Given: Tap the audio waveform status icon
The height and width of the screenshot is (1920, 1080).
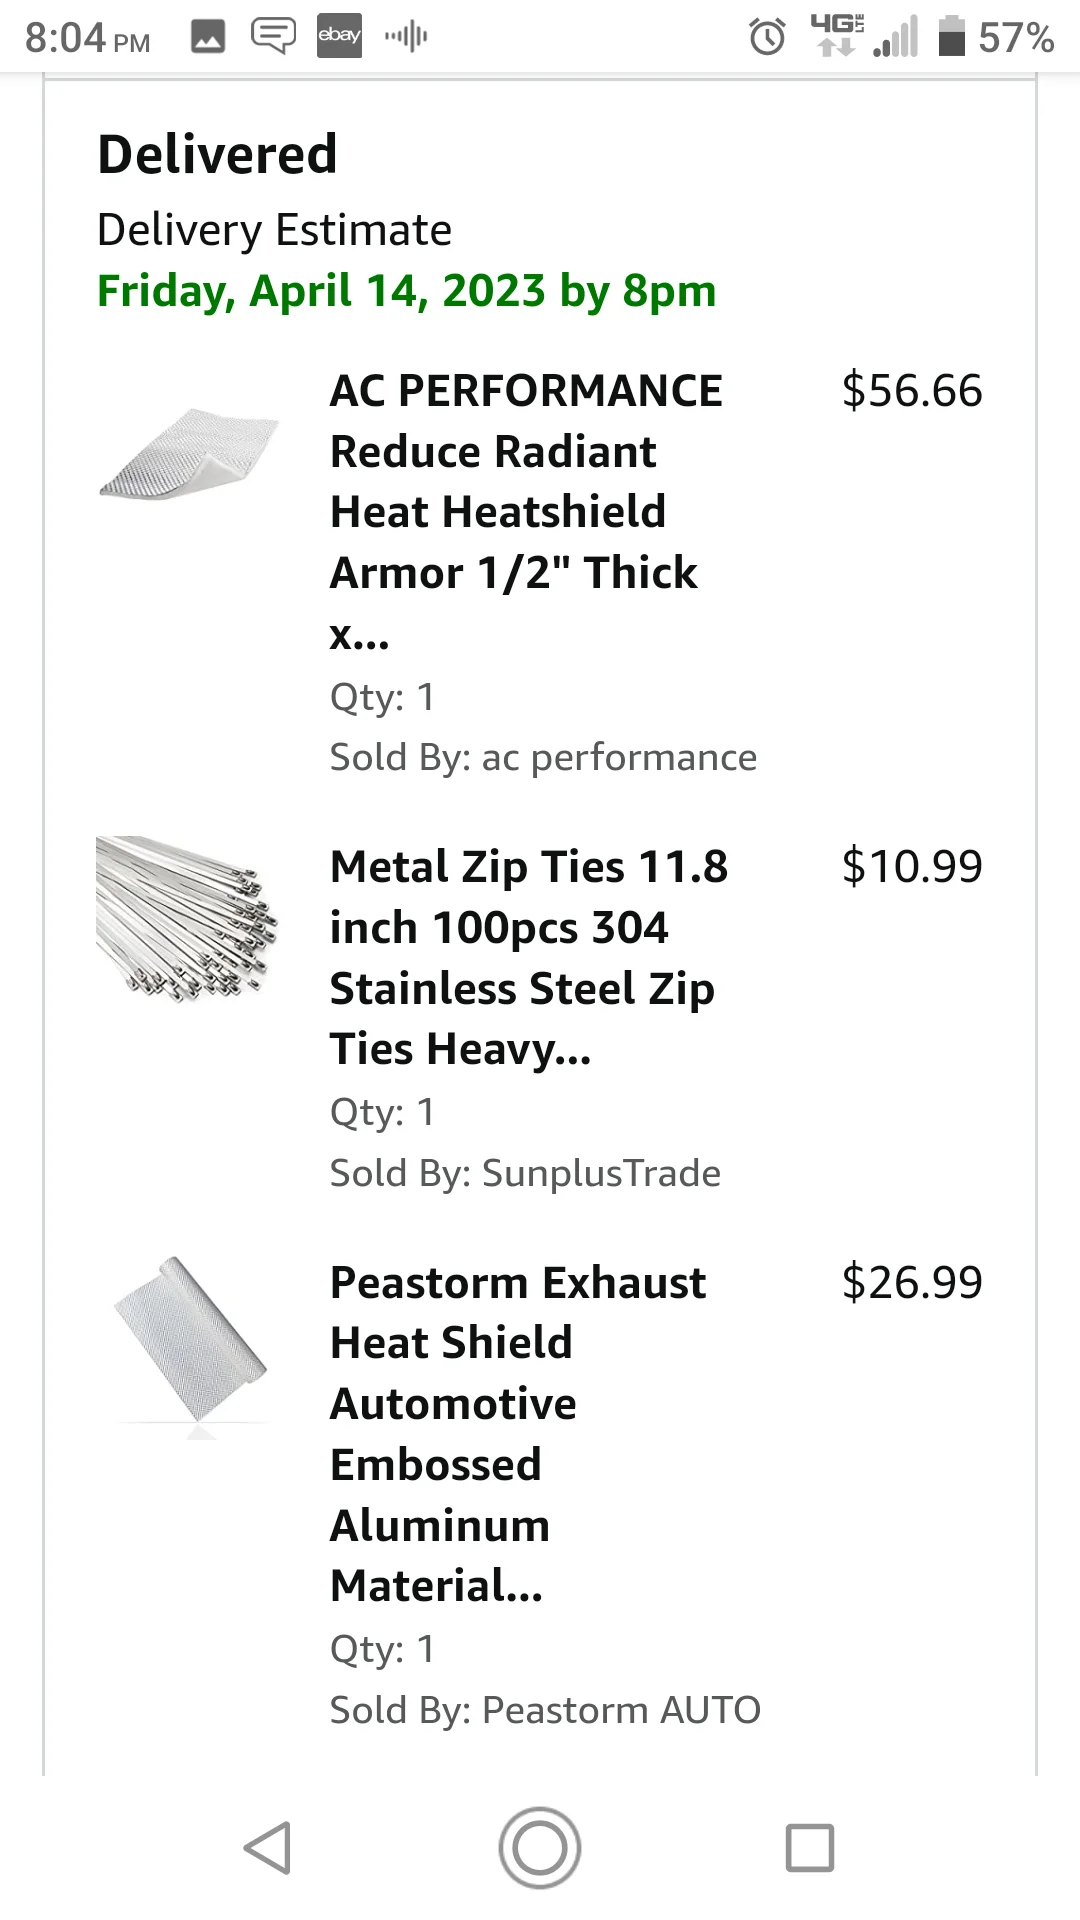Looking at the screenshot, I should pos(406,37).
